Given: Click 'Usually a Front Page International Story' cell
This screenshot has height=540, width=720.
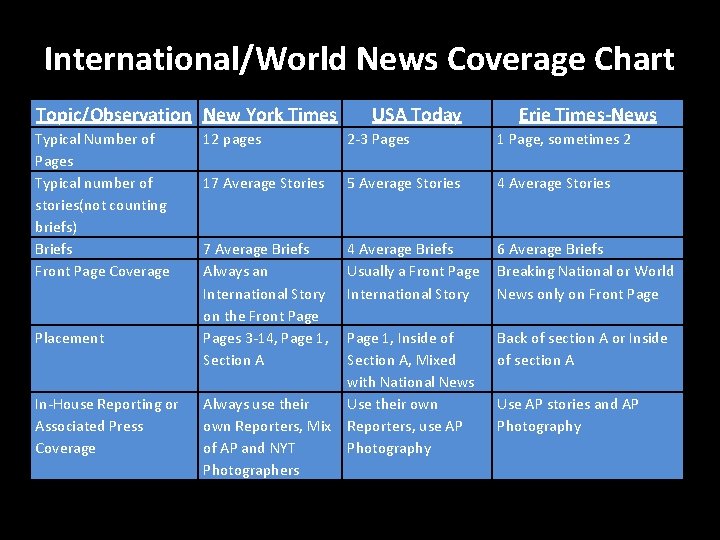Looking at the screenshot, I should click(417, 292).
